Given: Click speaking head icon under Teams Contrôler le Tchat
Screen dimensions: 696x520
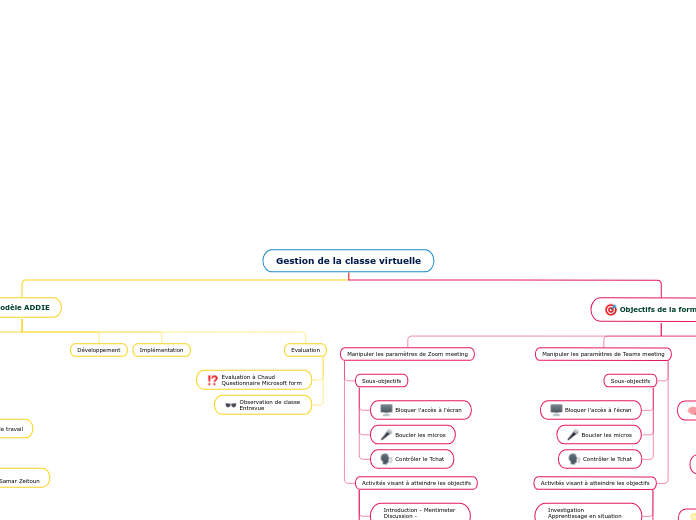Looking at the screenshot, I should point(574,459).
